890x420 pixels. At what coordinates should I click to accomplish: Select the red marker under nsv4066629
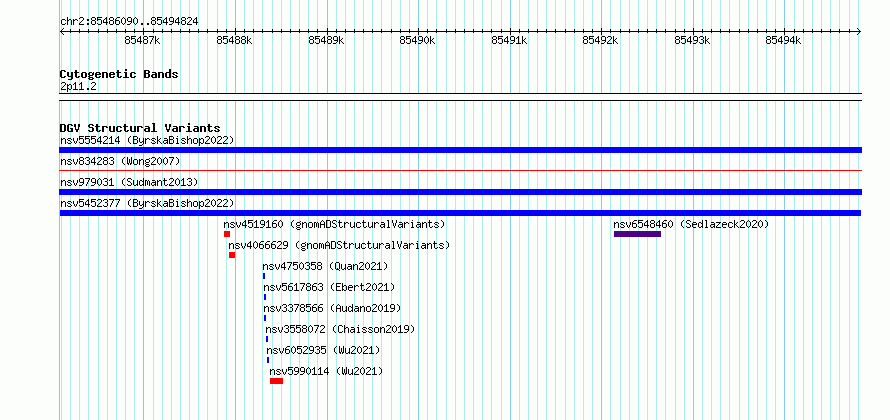(x=232, y=255)
